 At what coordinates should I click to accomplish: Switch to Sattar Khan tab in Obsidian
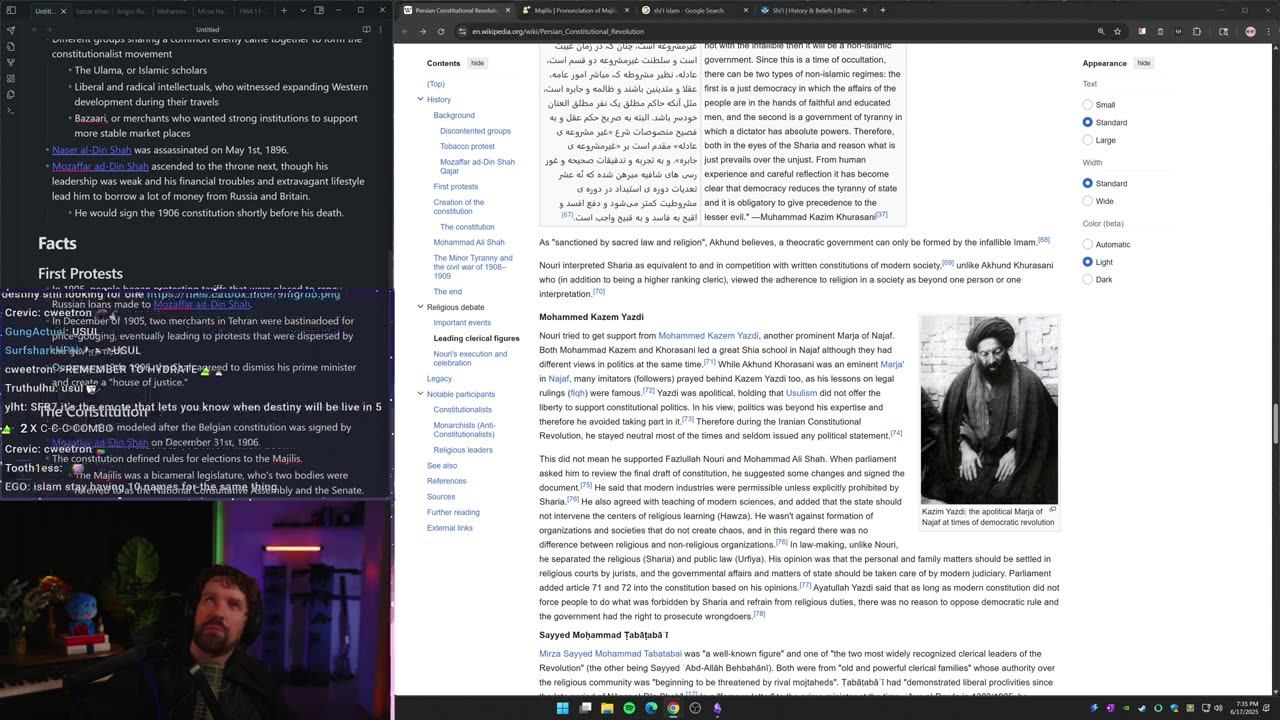pyautogui.click(x=91, y=11)
